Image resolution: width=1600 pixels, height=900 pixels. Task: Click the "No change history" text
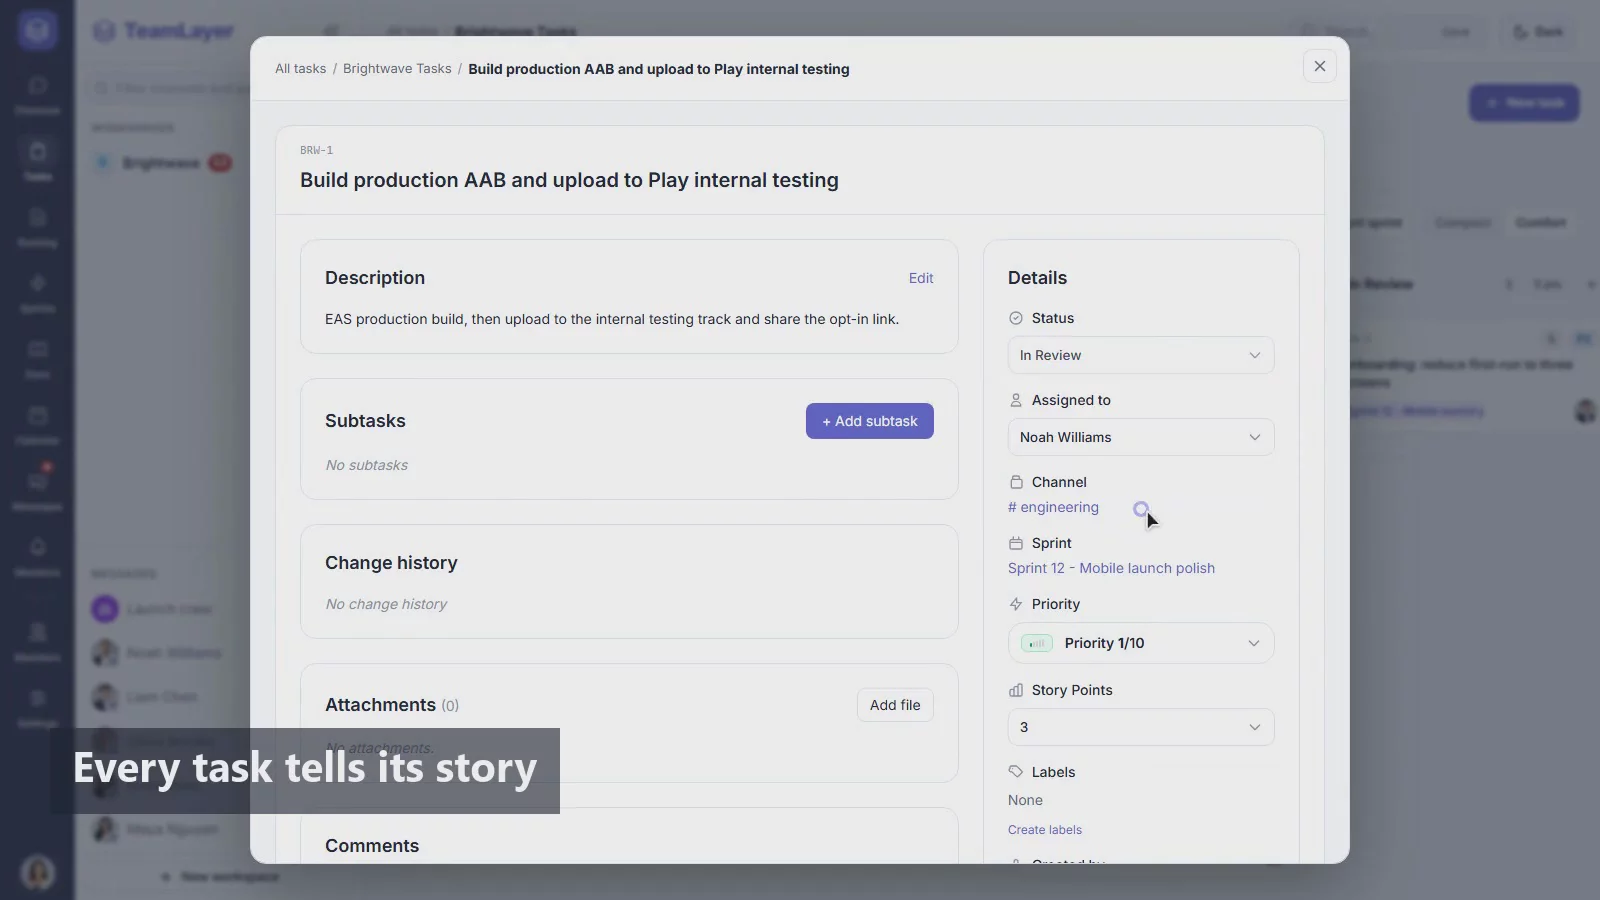coord(386,604)
